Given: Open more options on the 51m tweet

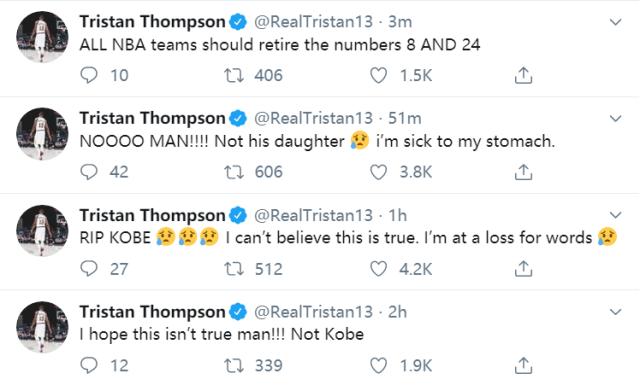Looking at the screenshot, I should pyautogui.click(x=616, y=118).
